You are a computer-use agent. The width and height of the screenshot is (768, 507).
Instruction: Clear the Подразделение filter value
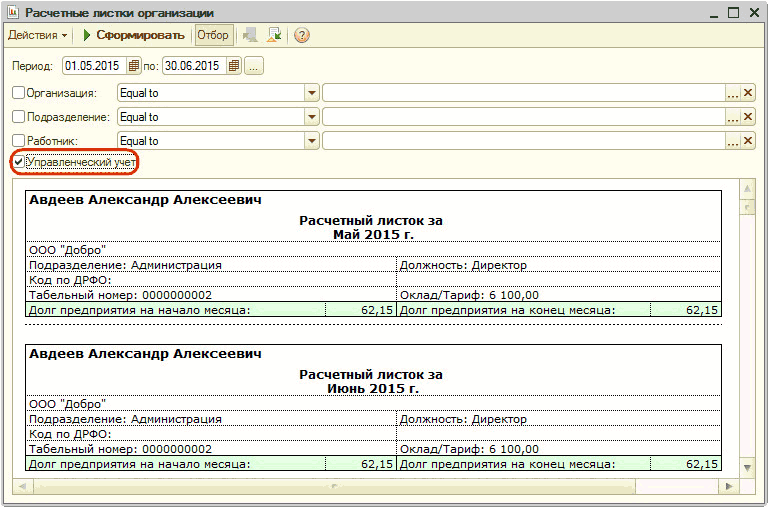point(748,117)
